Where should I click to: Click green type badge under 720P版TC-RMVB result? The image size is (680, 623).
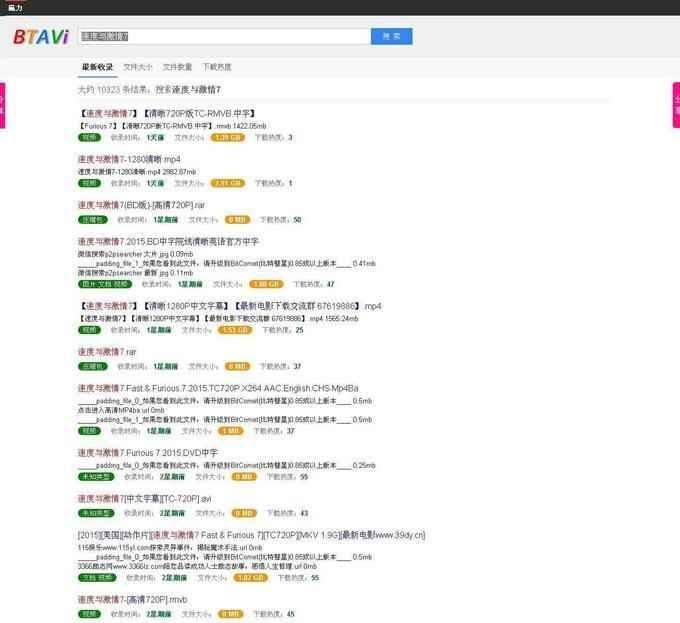point(89,138)
